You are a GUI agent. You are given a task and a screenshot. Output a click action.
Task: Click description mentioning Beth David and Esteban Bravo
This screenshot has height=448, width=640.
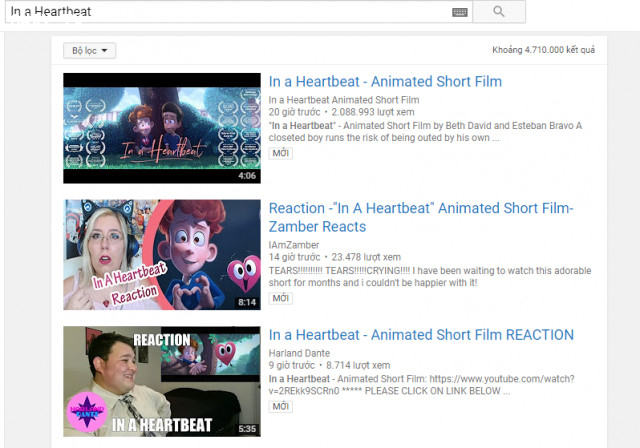tap(425, 132)
